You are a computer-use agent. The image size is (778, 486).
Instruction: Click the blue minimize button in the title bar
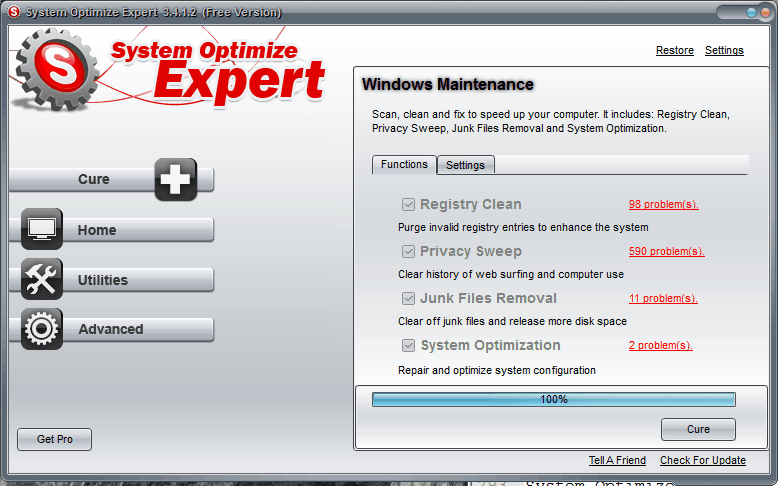[751, 13]
